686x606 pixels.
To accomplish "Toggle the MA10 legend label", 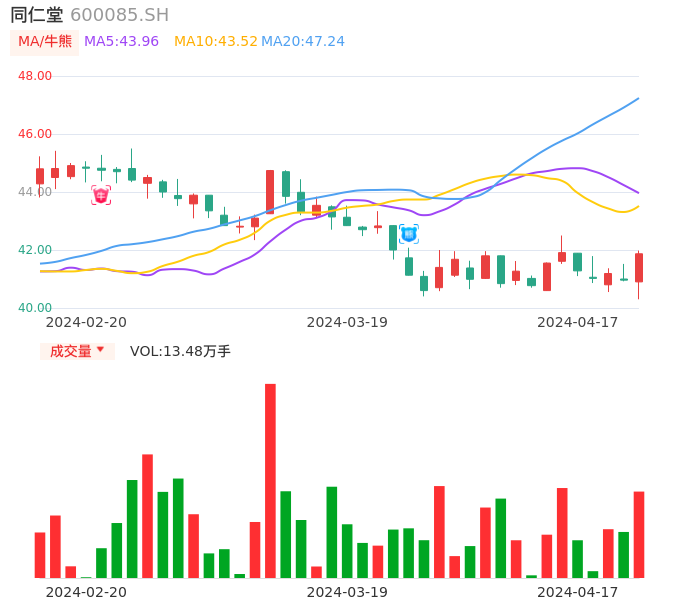I will 215,41.
